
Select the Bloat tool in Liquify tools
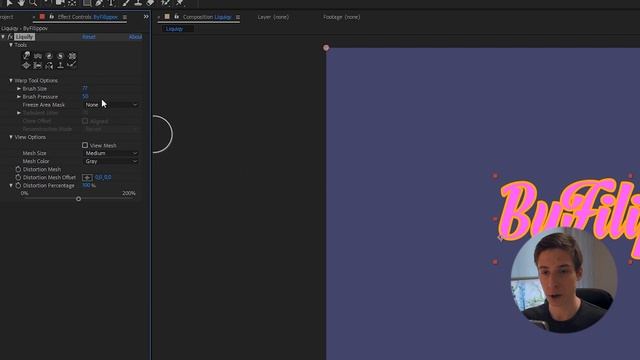(27, 65)
